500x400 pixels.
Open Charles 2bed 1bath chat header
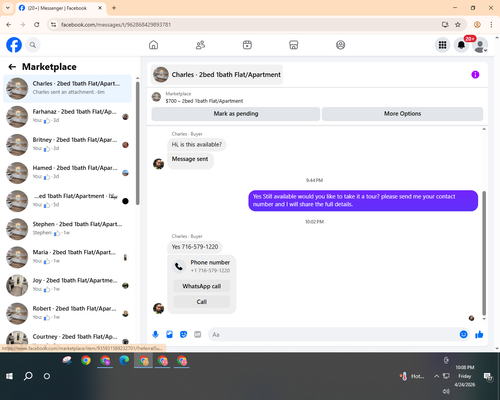click(x=217, y=75)
